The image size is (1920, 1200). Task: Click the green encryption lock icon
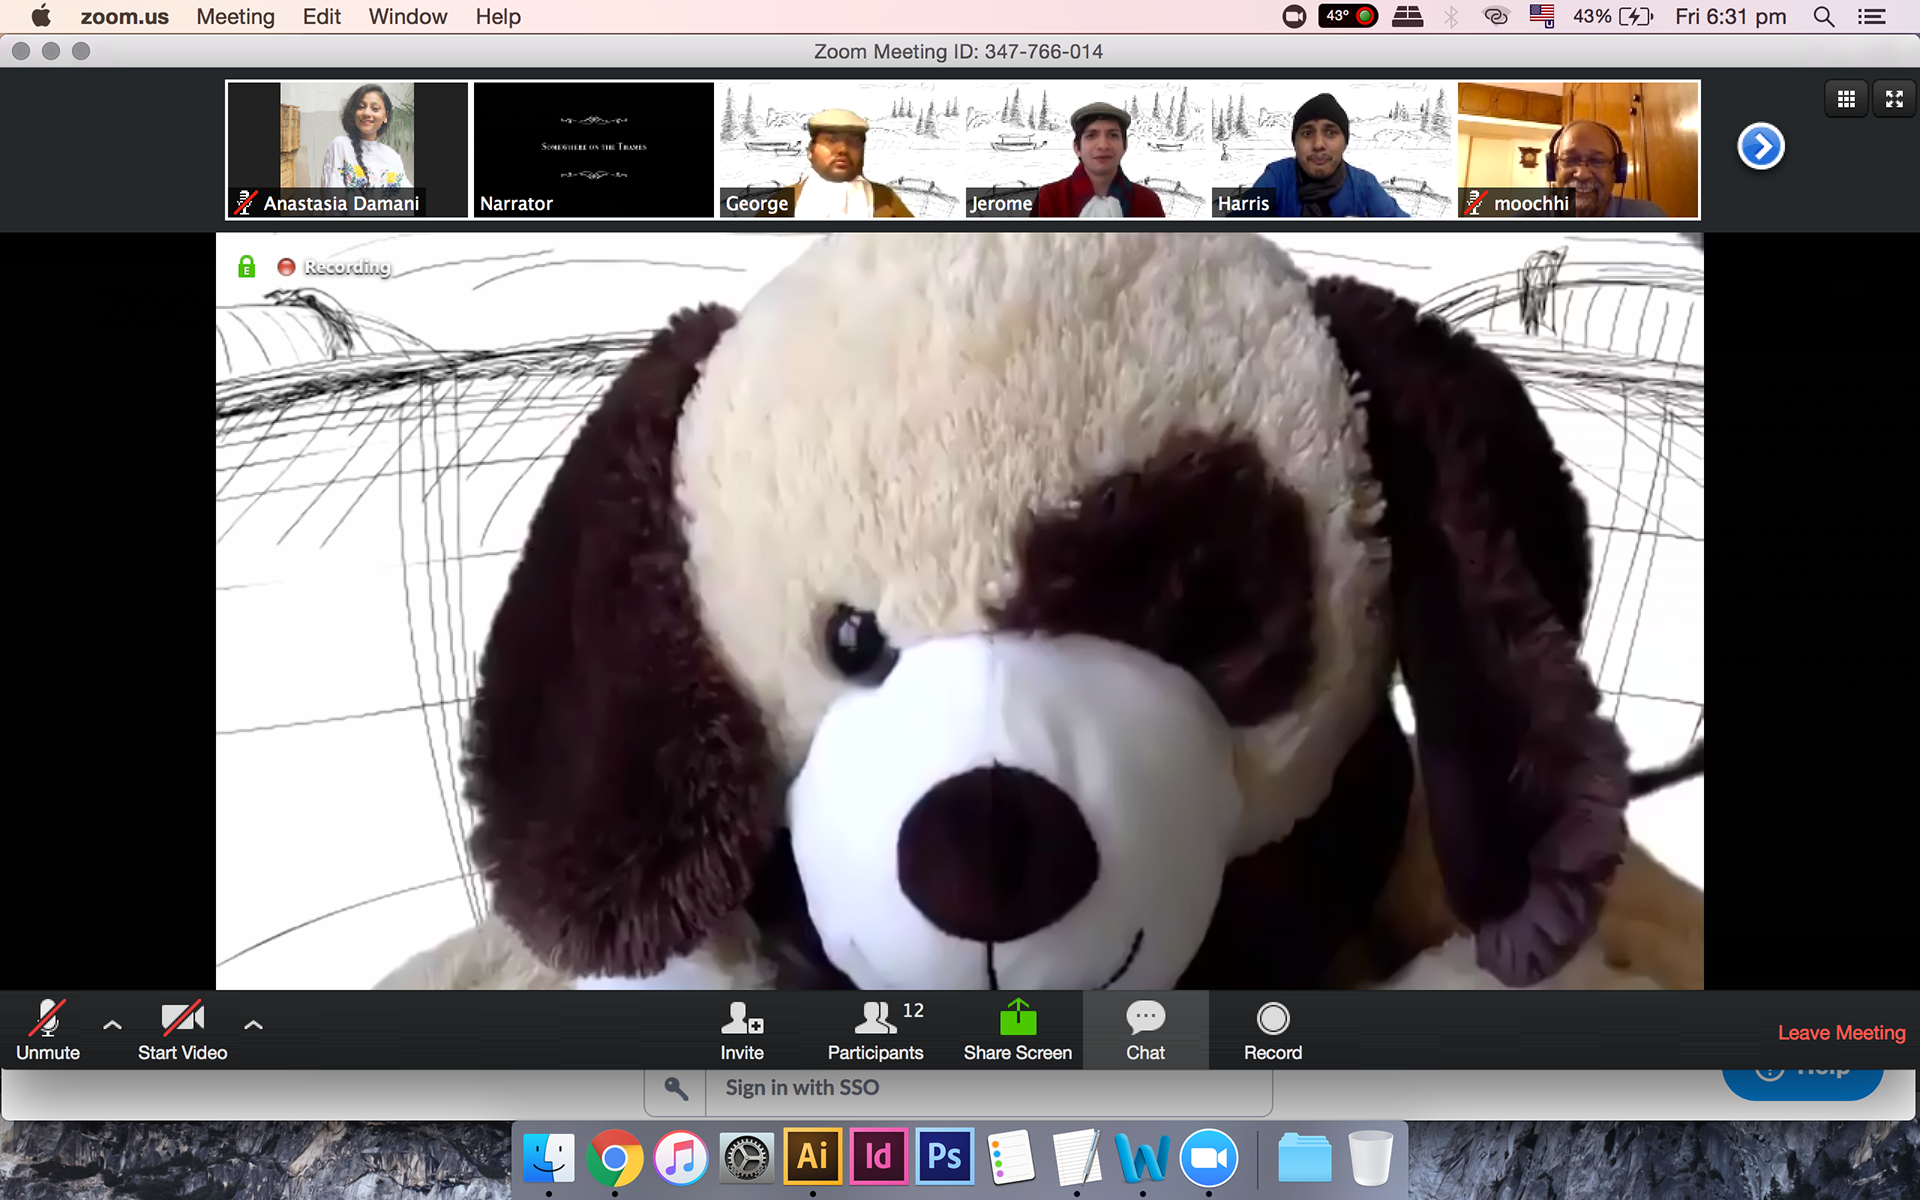246,267
